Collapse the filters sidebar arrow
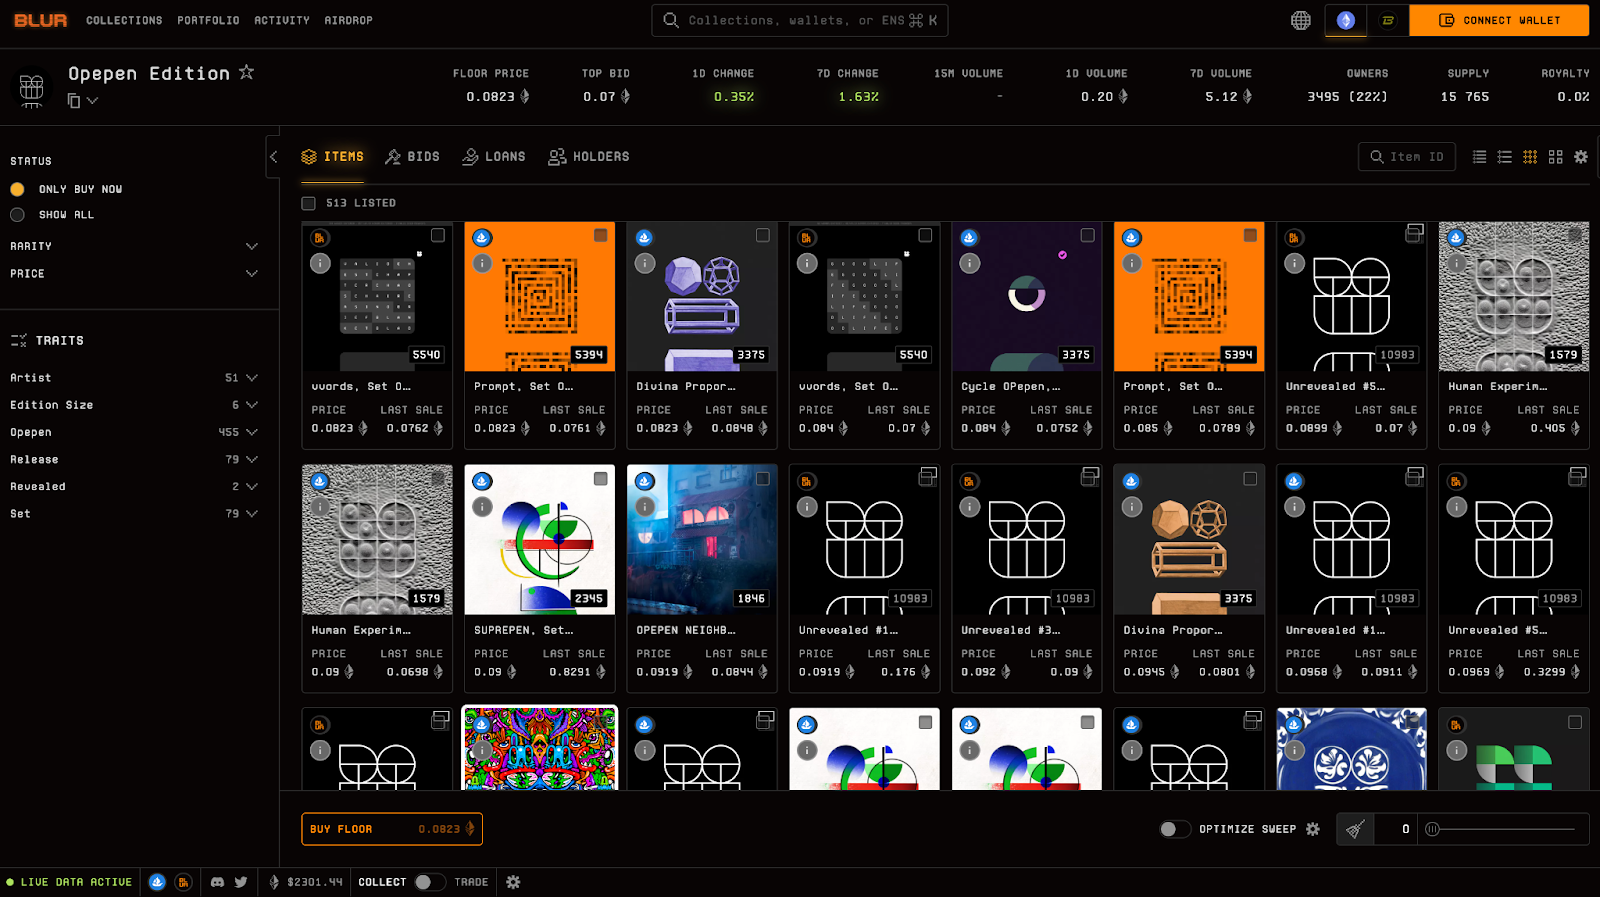 (x=273, y=157)
